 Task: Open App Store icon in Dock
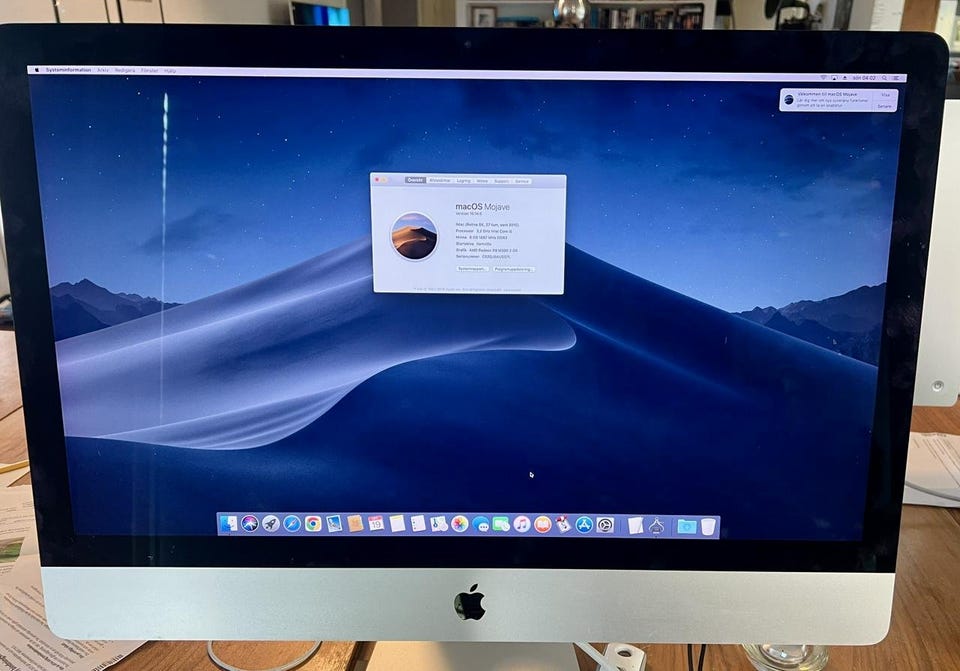tap(583, 525)
